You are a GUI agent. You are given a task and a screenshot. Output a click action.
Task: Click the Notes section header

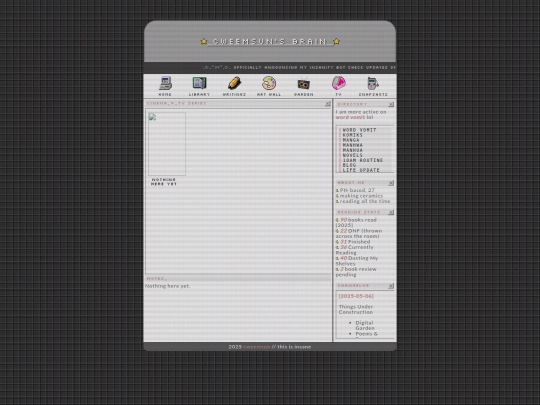tap(238, 278)
